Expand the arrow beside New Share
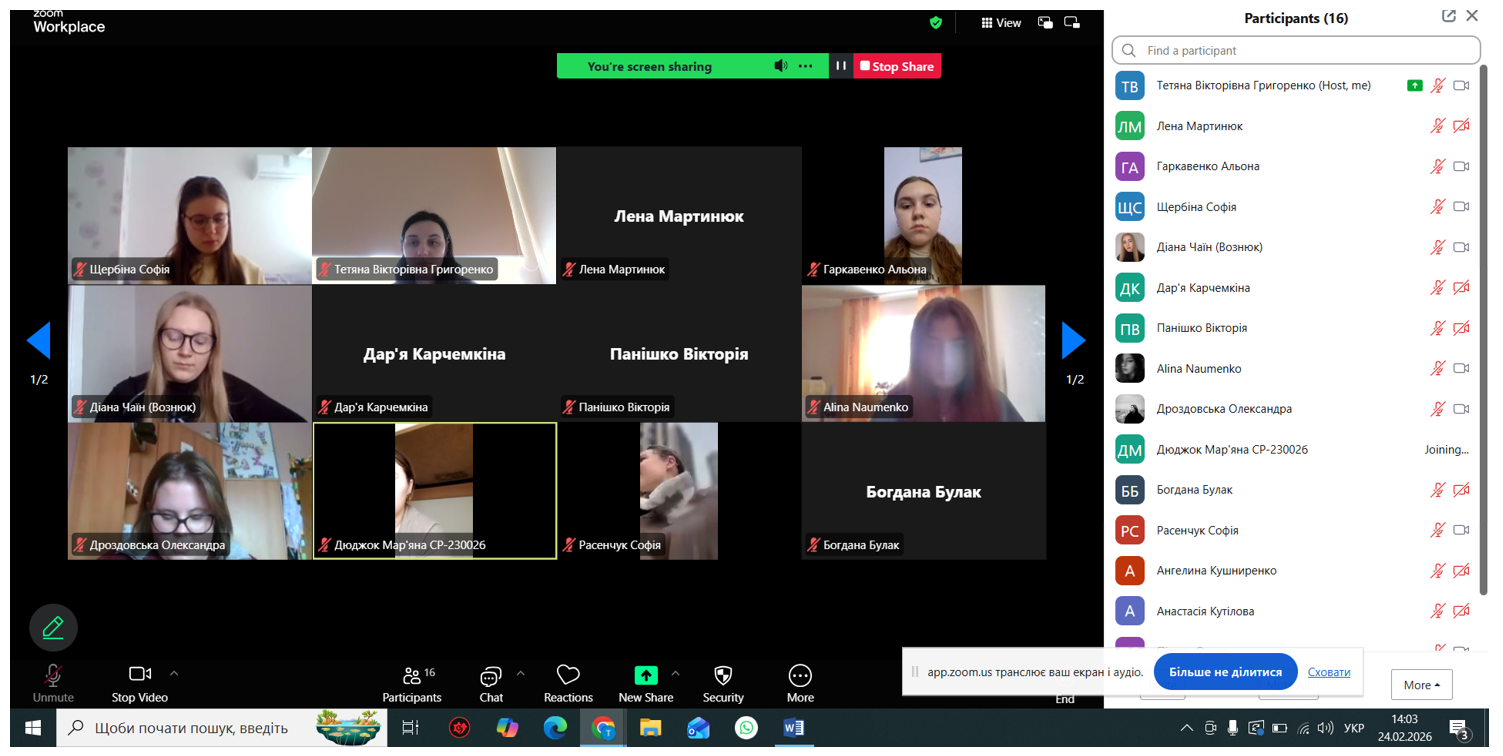1503x756 pixels. point(676,673)
